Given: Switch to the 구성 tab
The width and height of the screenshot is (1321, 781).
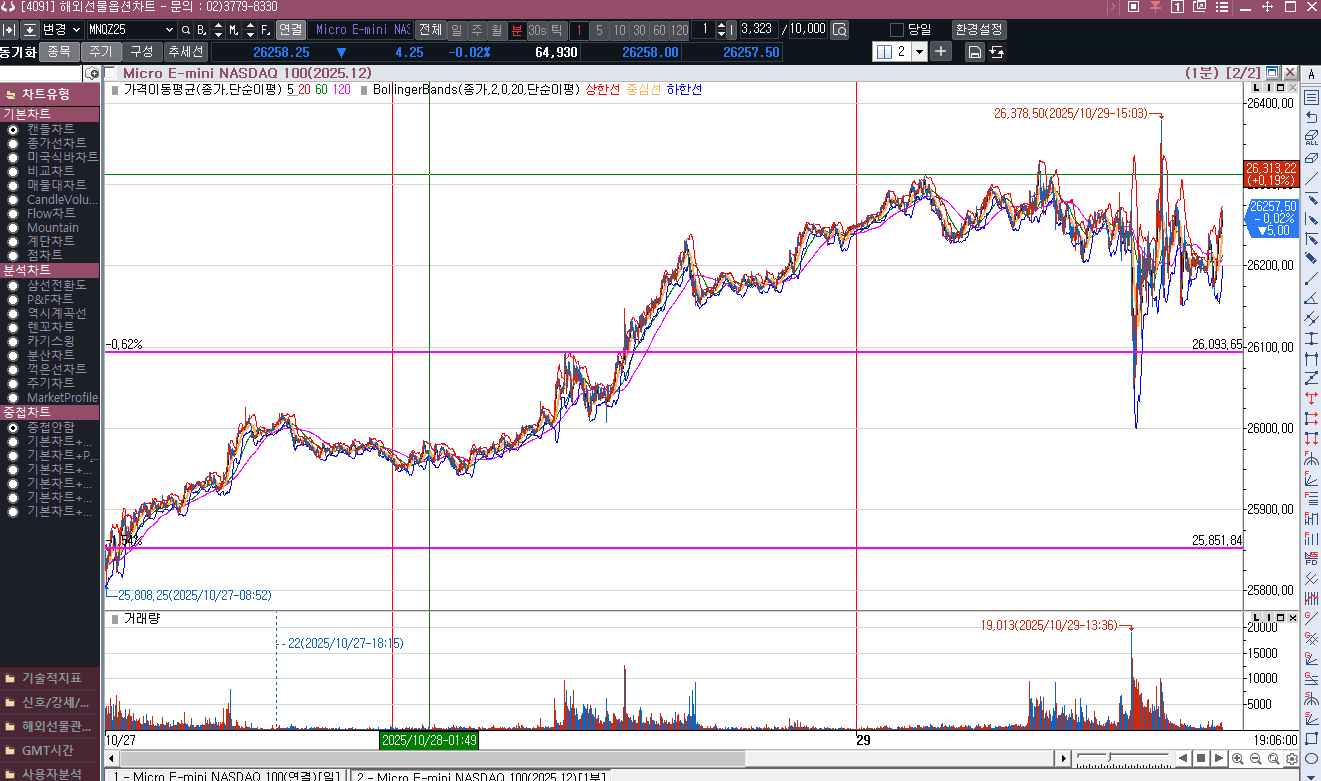Looking at the screenshot, I should coord(141,52).
